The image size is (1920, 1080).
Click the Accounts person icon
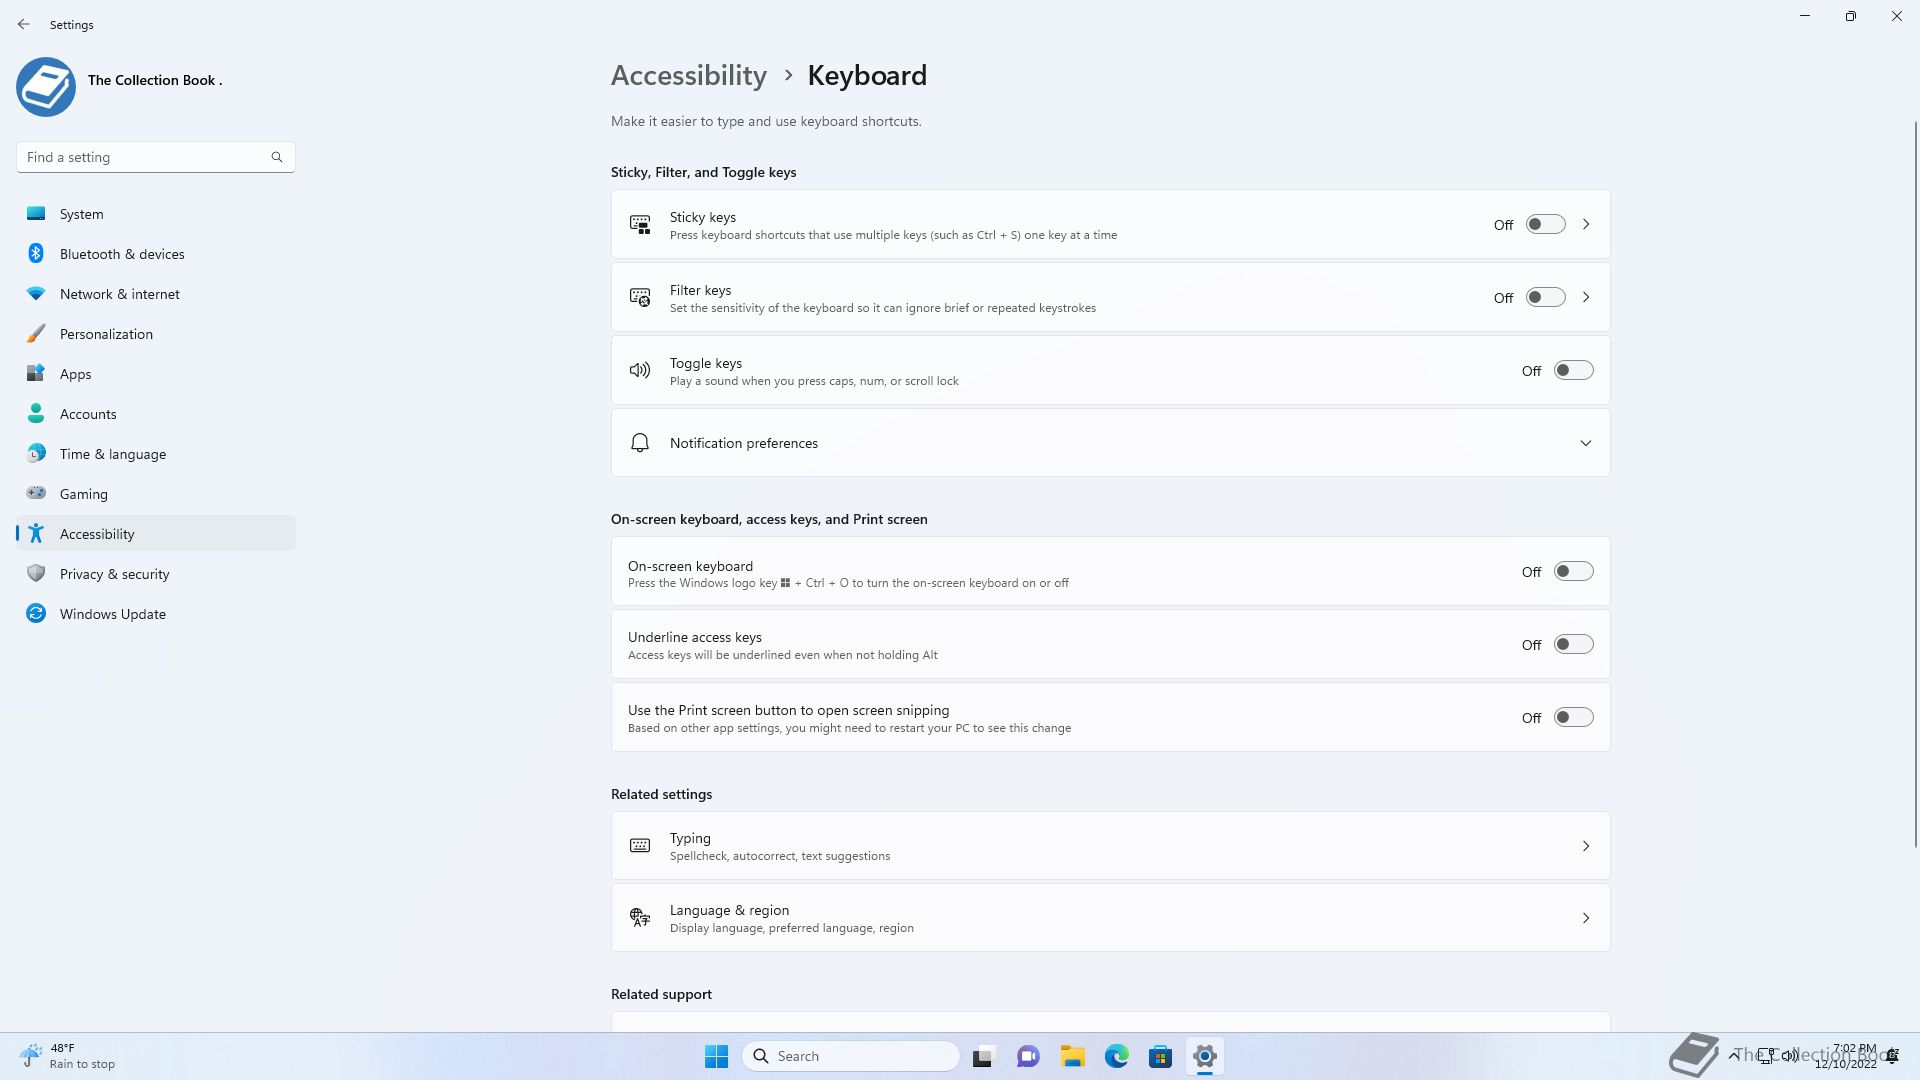tap(36, 413)
